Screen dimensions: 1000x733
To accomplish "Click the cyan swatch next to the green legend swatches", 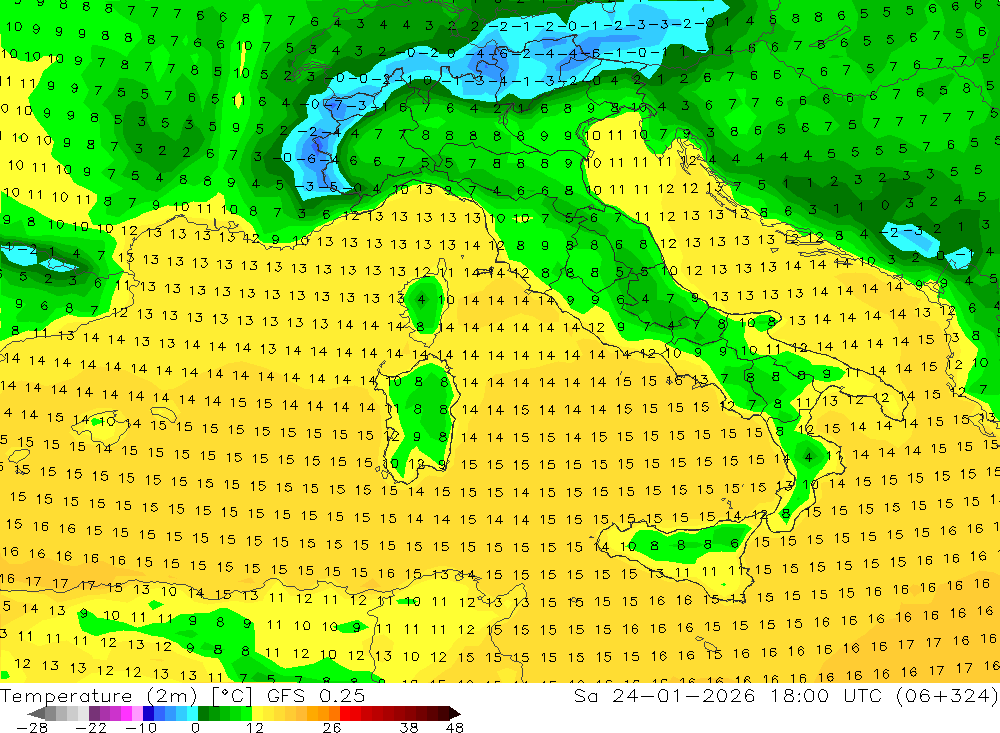I will tap(192, 713).
